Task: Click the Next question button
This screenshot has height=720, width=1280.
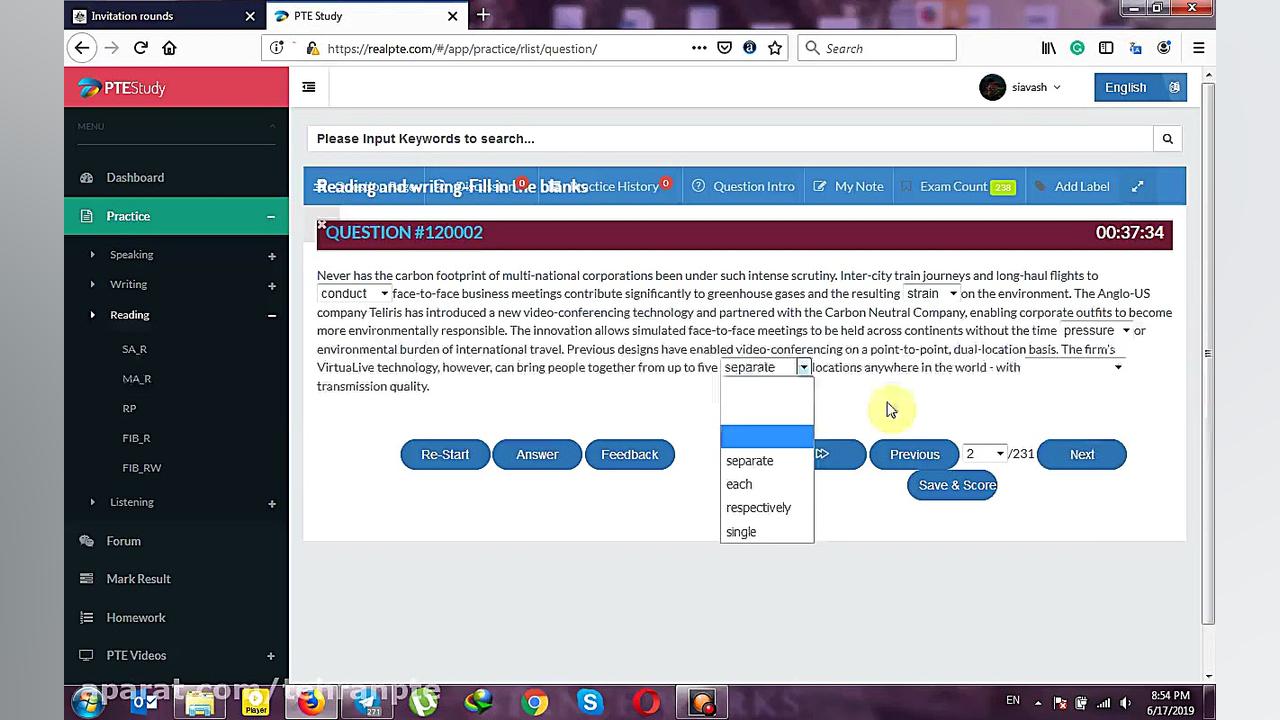Action: pos(1082,454)
